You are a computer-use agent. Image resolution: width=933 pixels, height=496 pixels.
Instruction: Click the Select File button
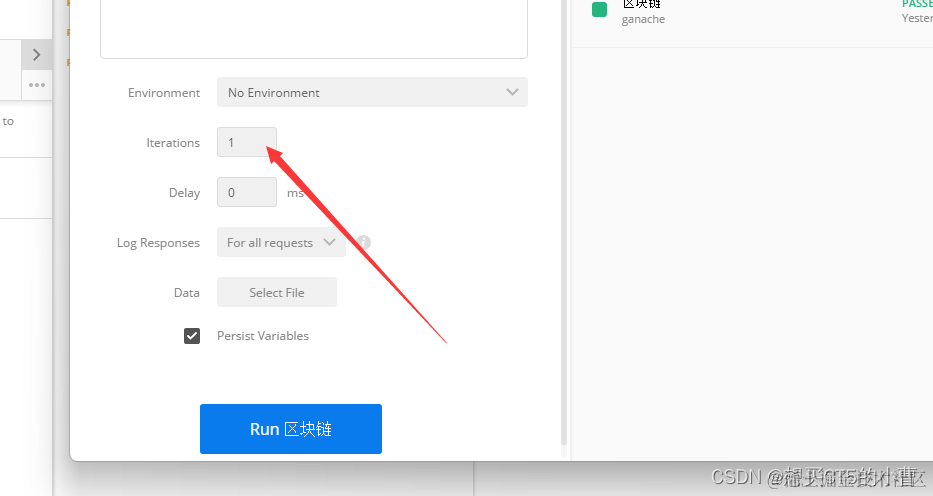pos(277,292)
